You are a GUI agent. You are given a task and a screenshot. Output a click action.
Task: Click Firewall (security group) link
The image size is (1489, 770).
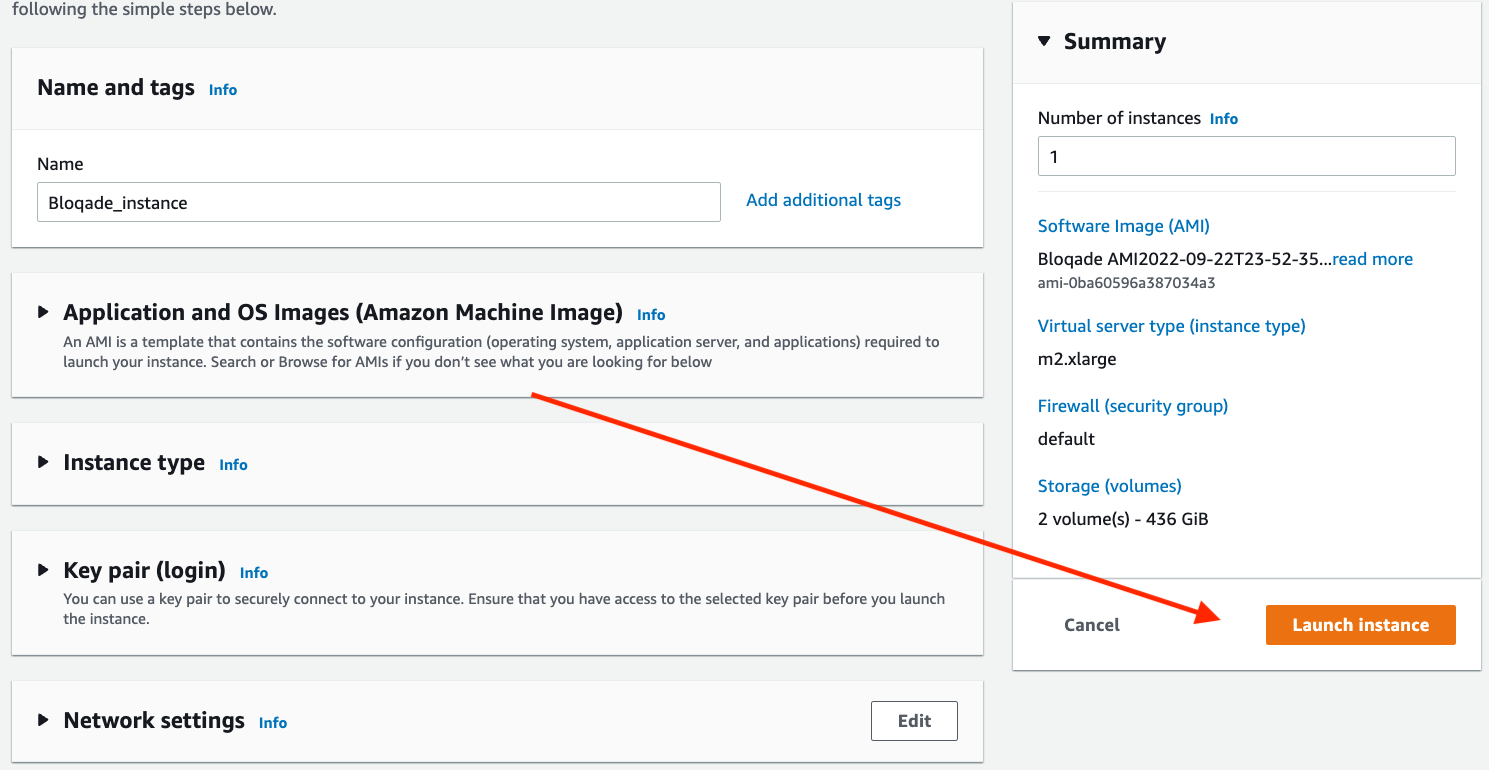[1133, 406]
